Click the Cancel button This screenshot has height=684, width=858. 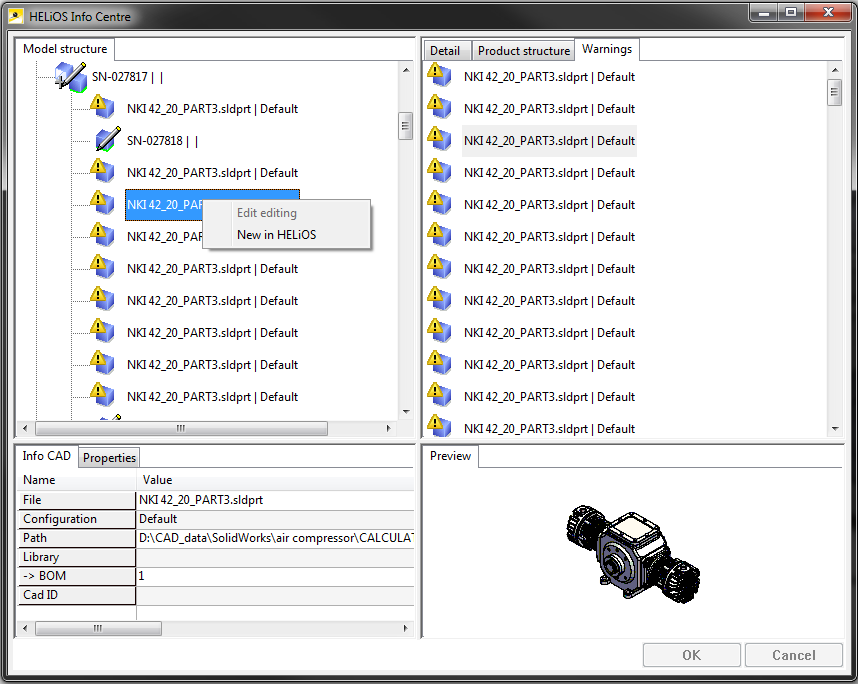(x=793, y=655)
